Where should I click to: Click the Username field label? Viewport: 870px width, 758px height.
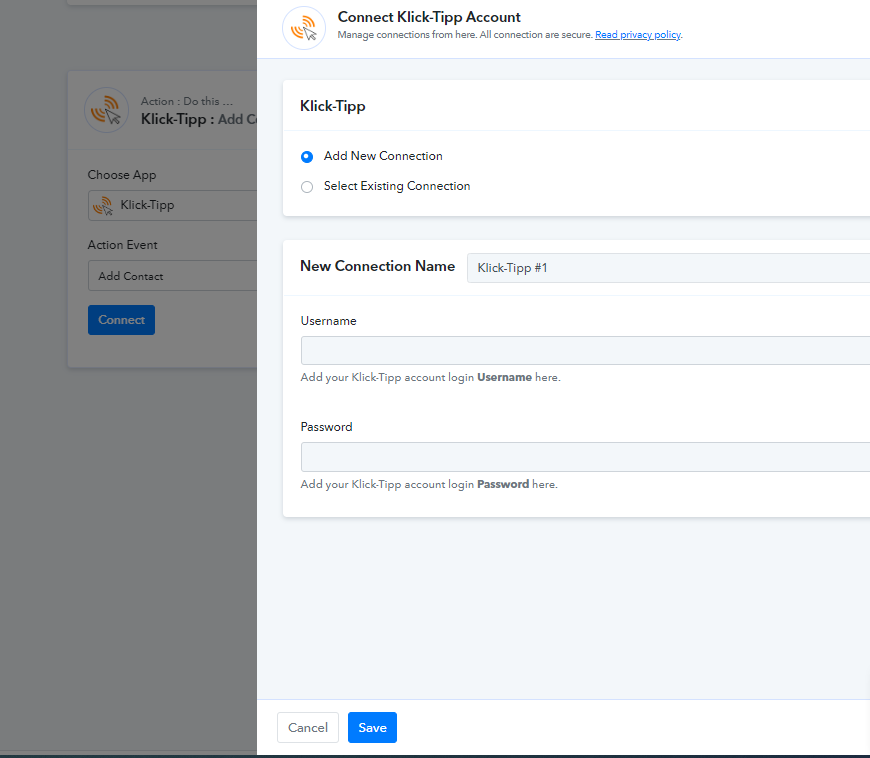tap(328, 321)
